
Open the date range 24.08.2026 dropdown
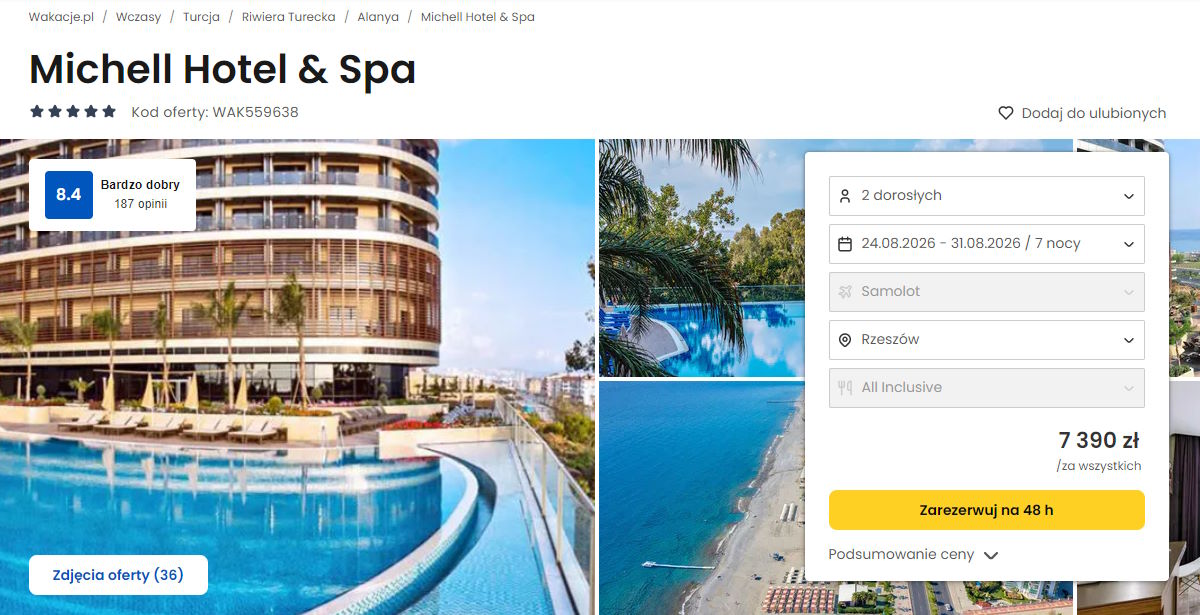987,243
